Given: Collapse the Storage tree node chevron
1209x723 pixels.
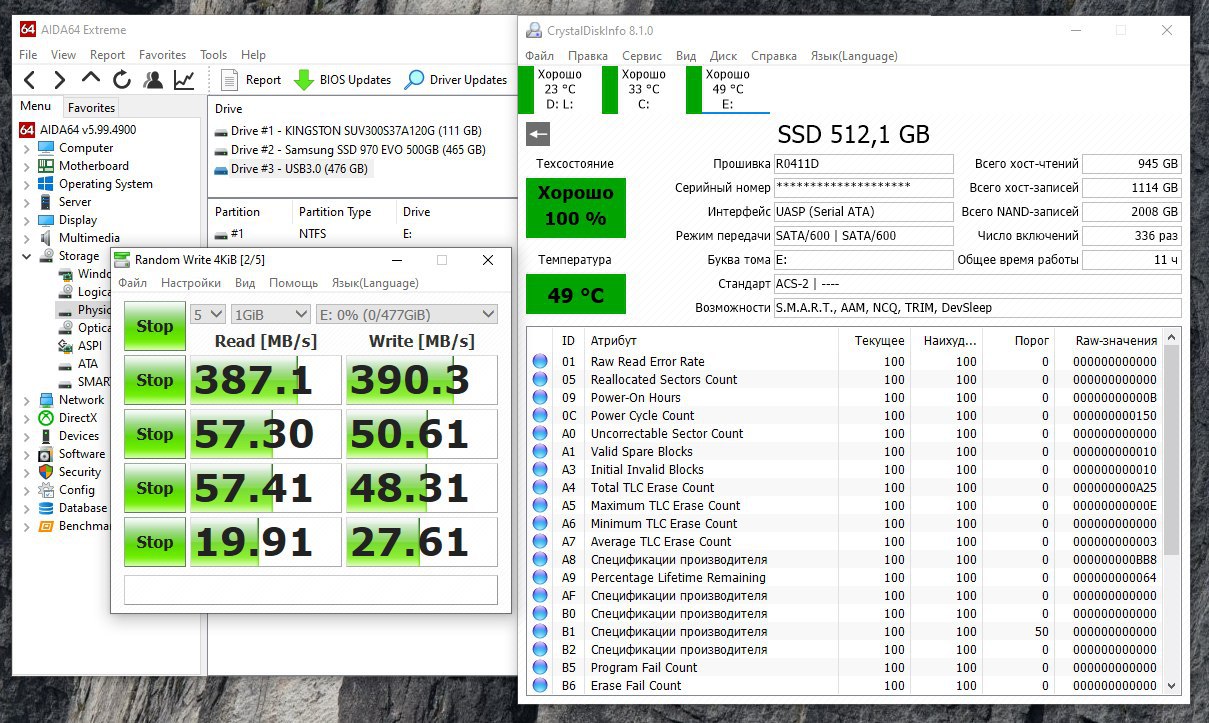Looking at the screenshot, I should 26,256.
